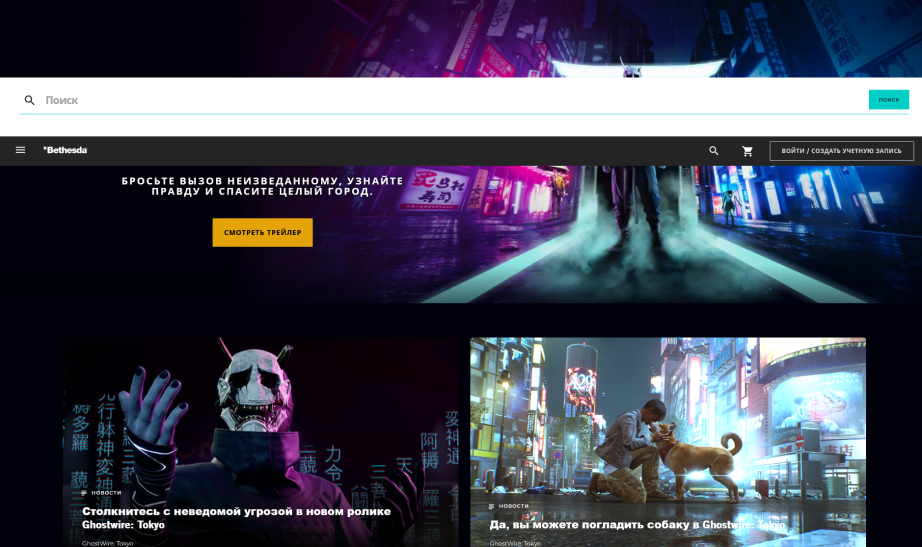Viewport: 922px width, 547px height.
Task: Click GhostWire: Tokyo label under dog article
Action: (515, 543)
